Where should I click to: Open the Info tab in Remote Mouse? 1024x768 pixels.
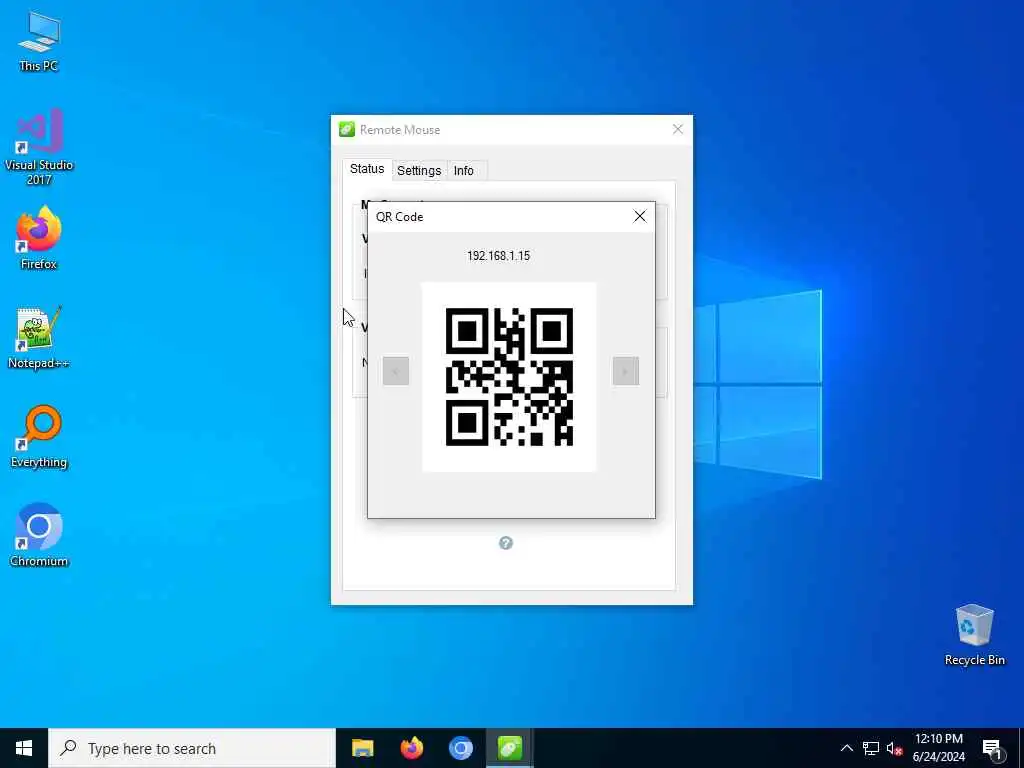click(x=464, y=170)
